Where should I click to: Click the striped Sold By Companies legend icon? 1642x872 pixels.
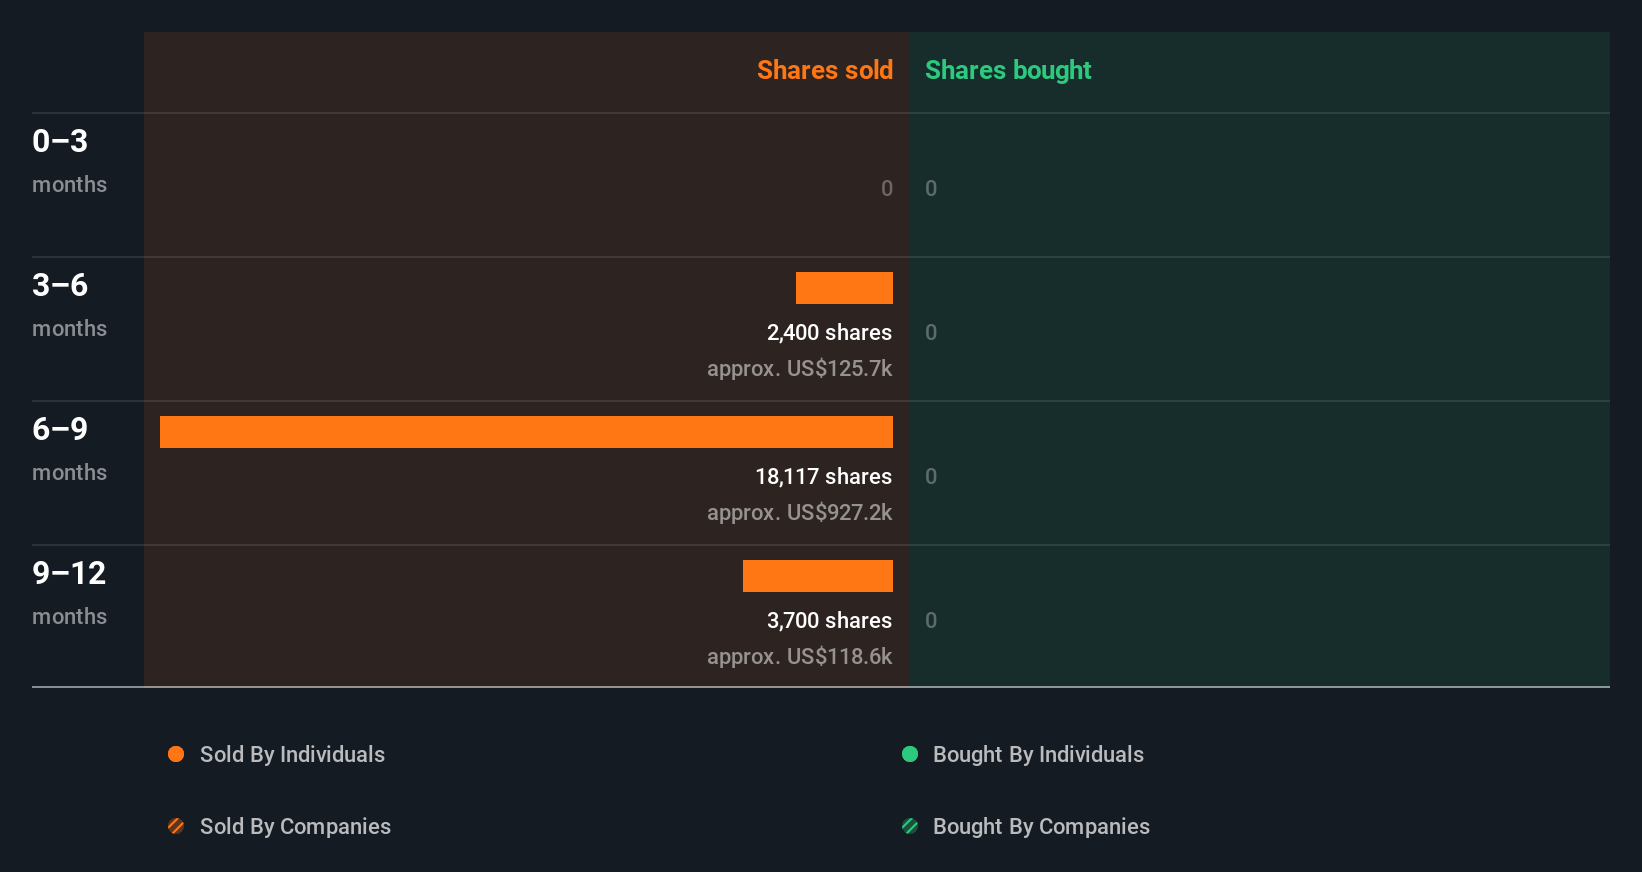click(176, 826)
